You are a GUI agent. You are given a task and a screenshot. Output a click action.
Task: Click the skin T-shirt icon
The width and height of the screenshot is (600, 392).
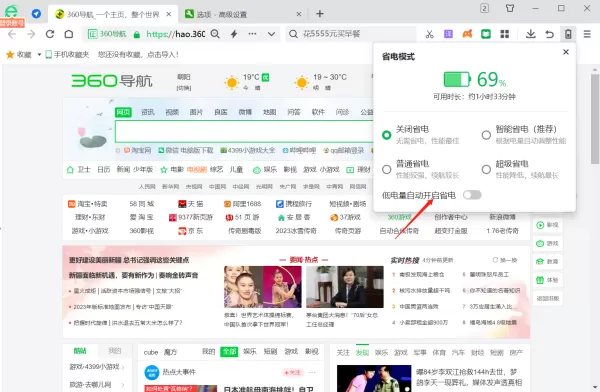point(510,8)
